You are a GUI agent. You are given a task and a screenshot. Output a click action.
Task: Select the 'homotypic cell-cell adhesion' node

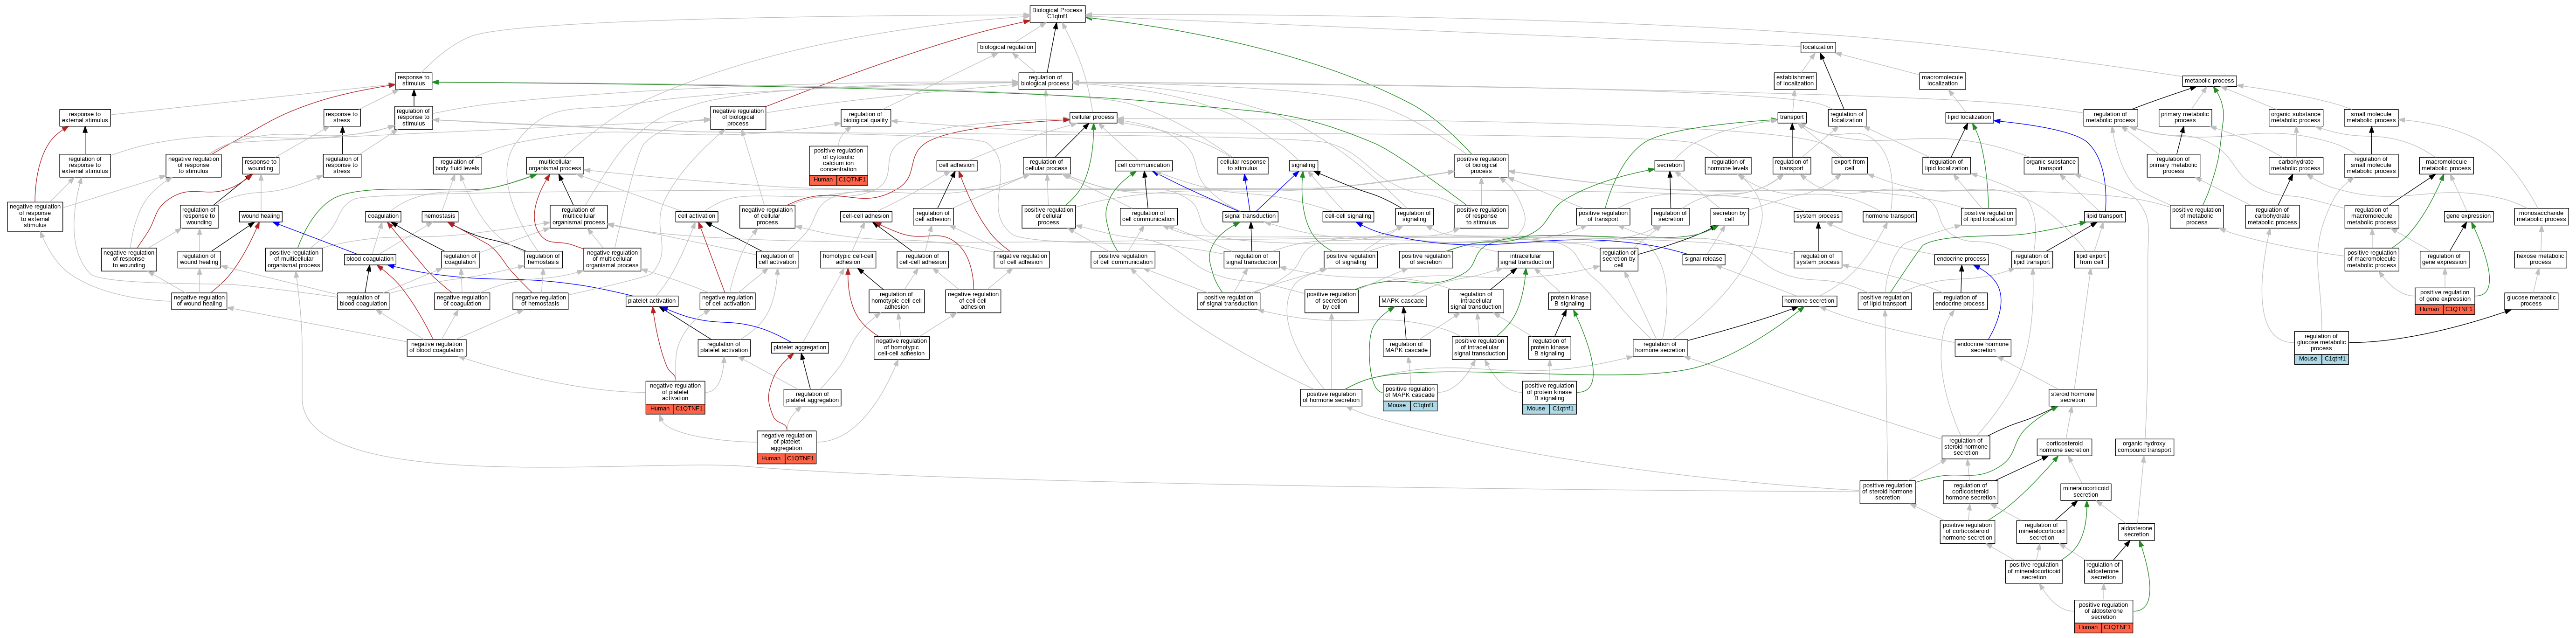click(848, 259)
